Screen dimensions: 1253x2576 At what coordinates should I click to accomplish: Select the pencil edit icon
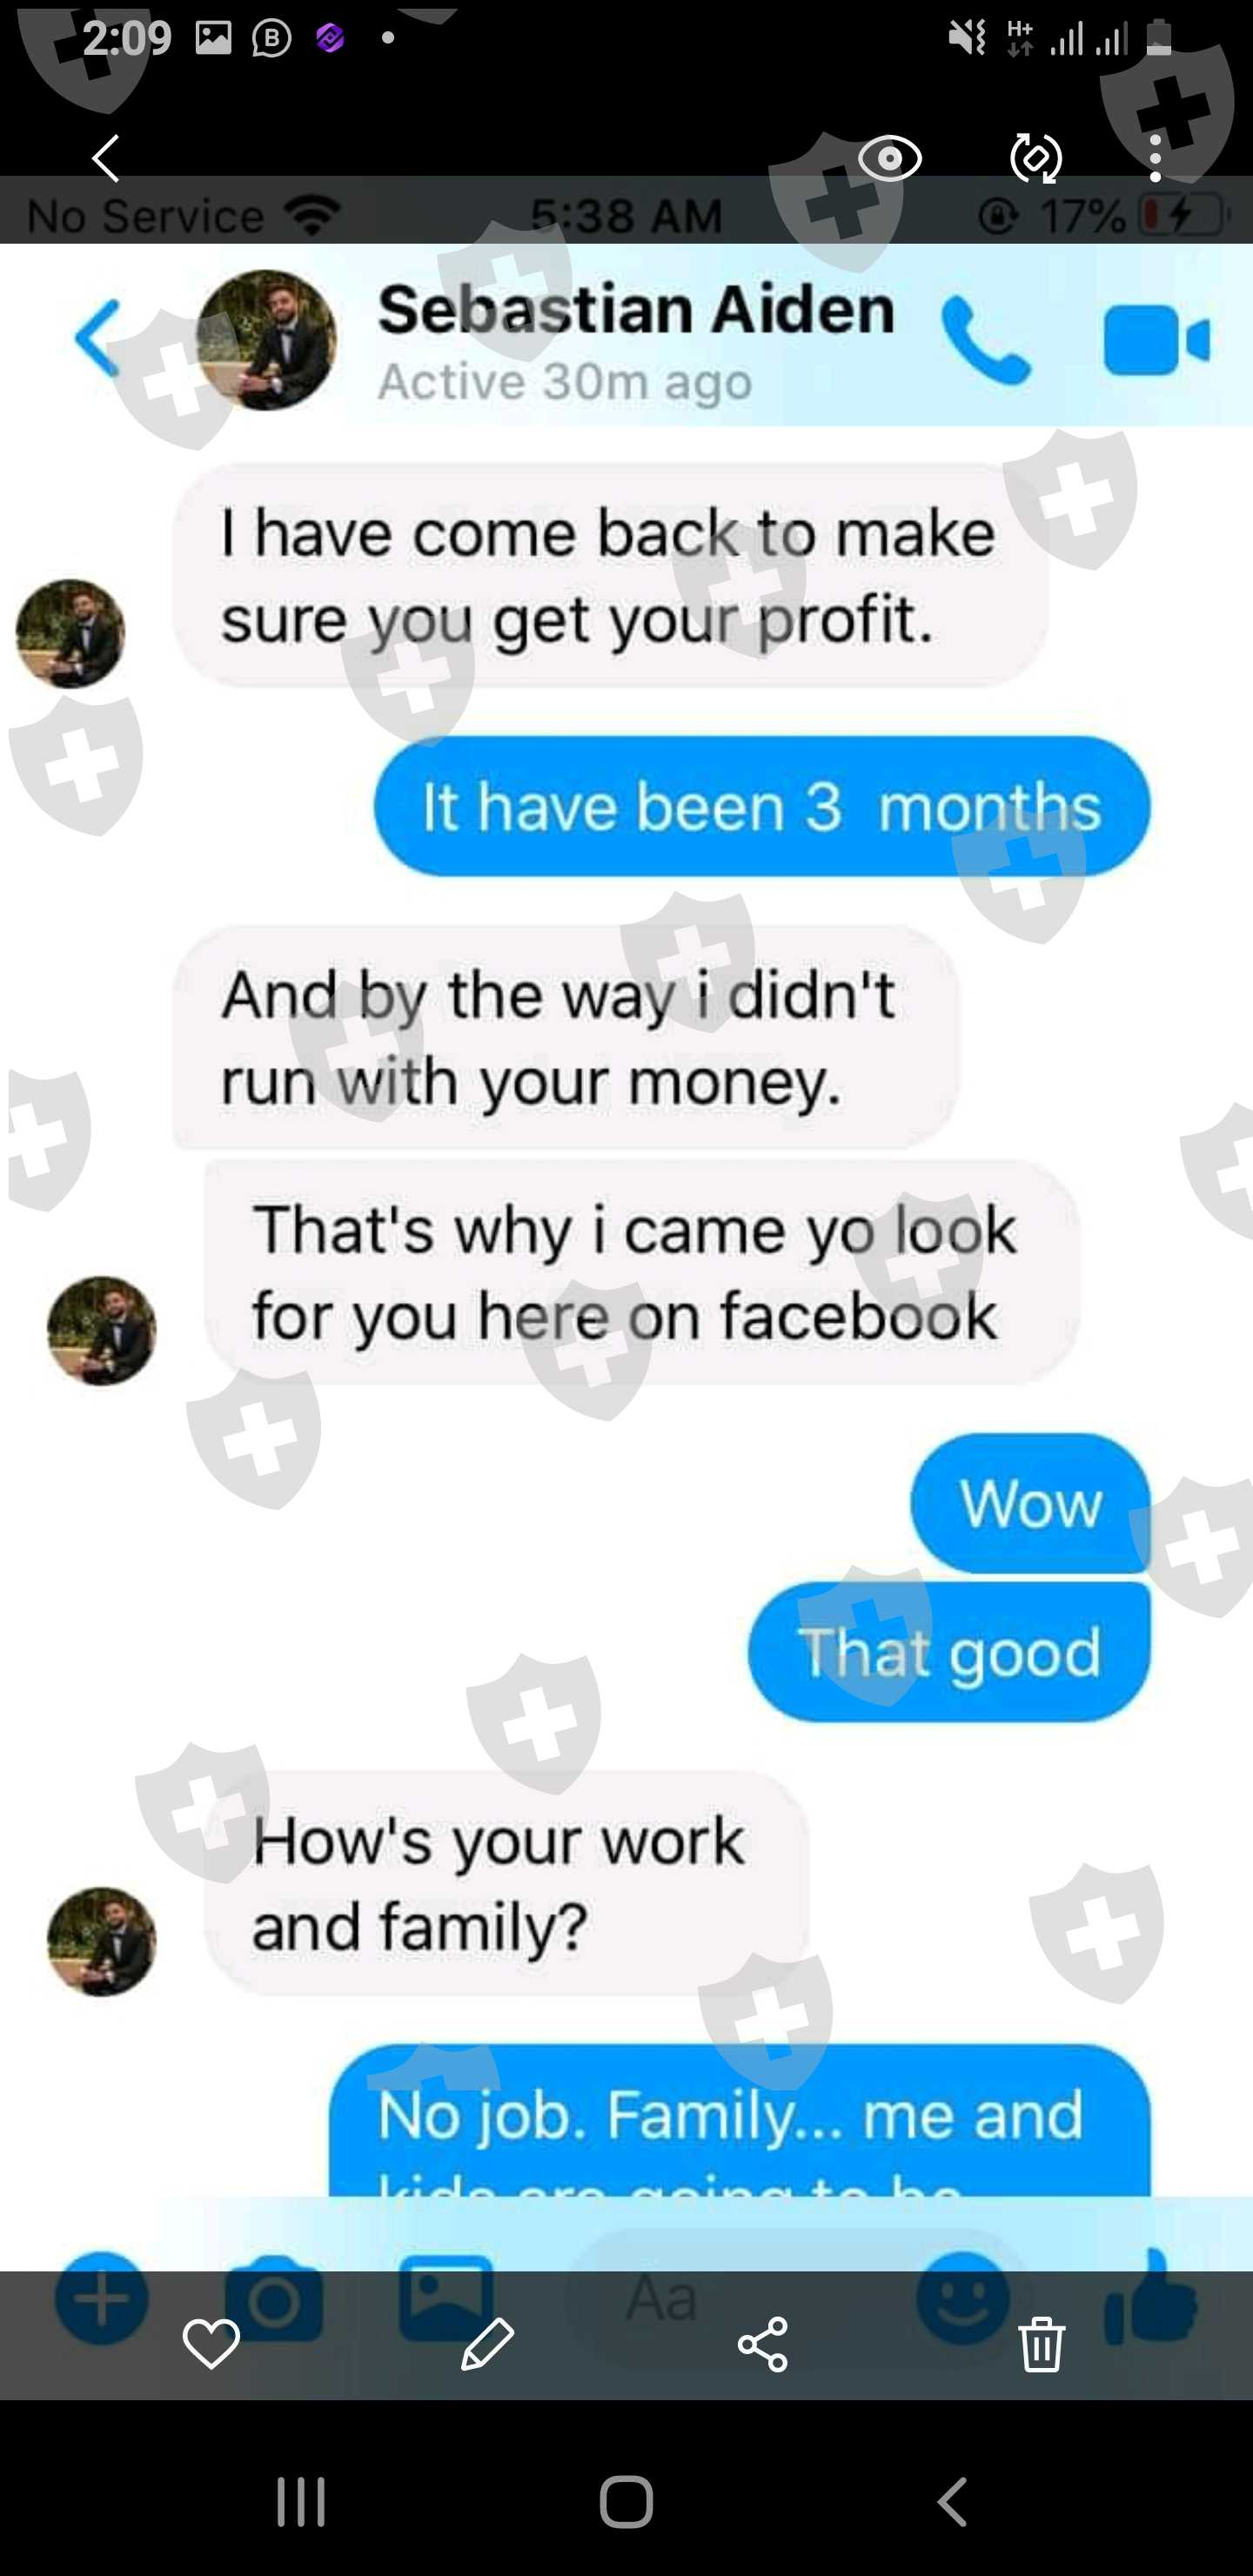[487, 2343]
